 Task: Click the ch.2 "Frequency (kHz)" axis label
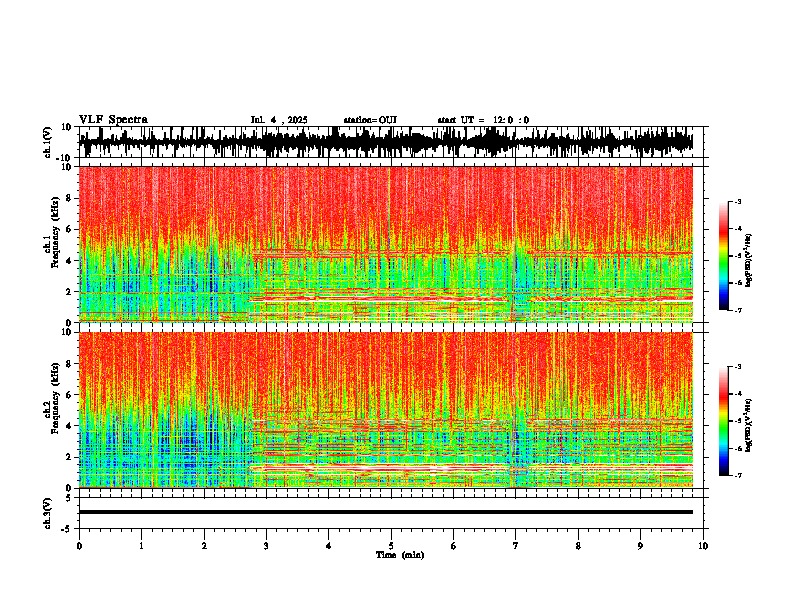[x=55, y=398]
